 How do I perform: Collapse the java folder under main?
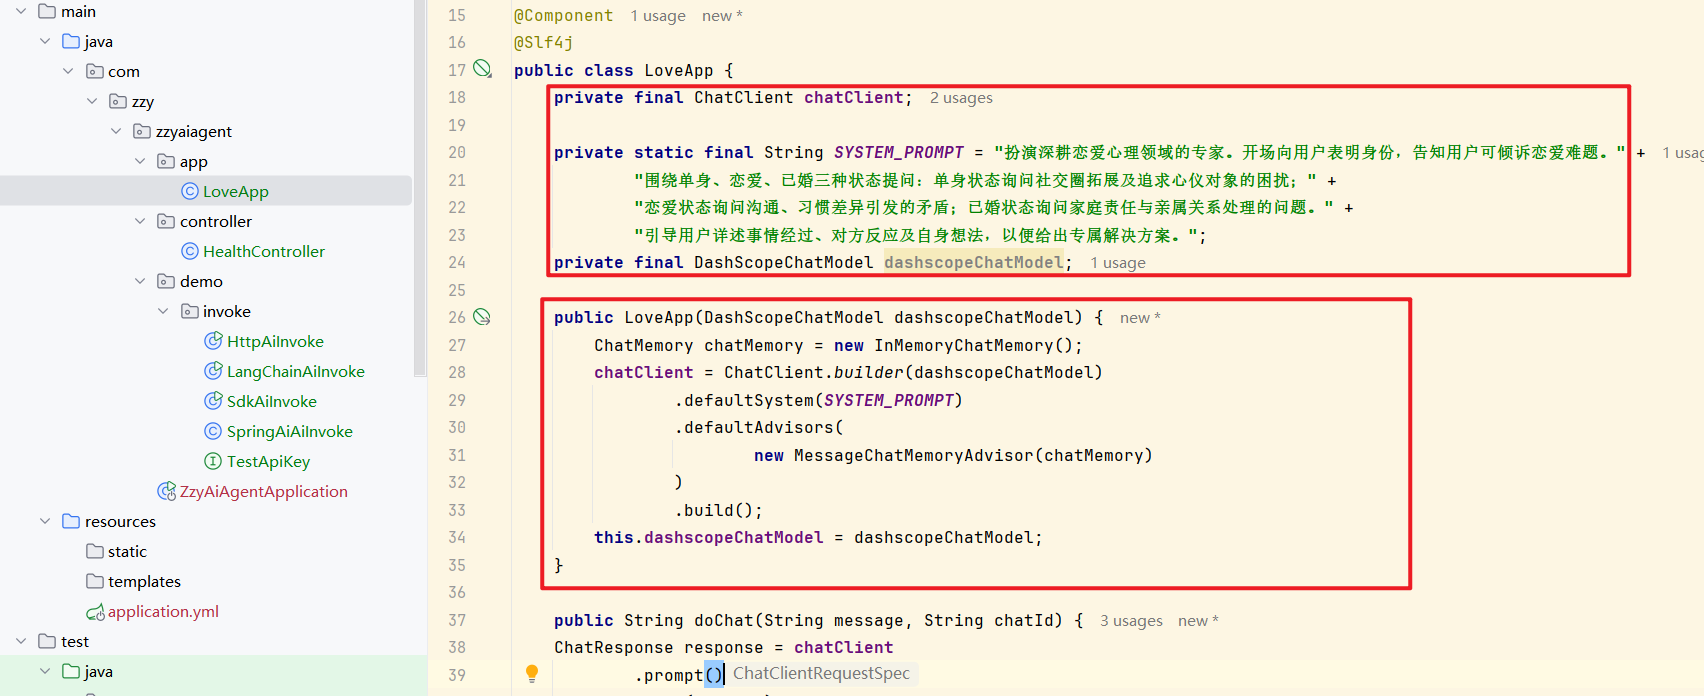45,41
